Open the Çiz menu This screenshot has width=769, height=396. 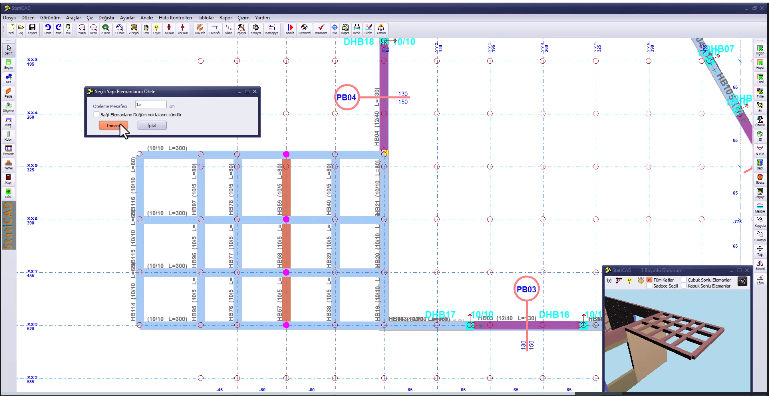click(x=90, y=18)
